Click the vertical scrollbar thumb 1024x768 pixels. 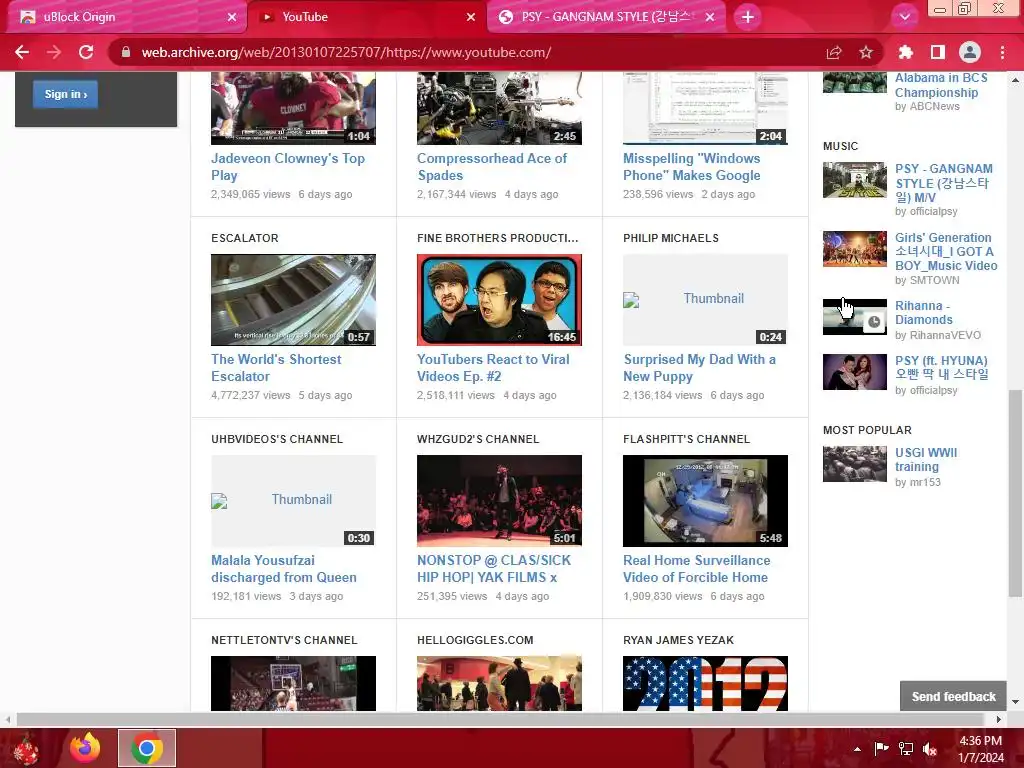[1015, 493]
